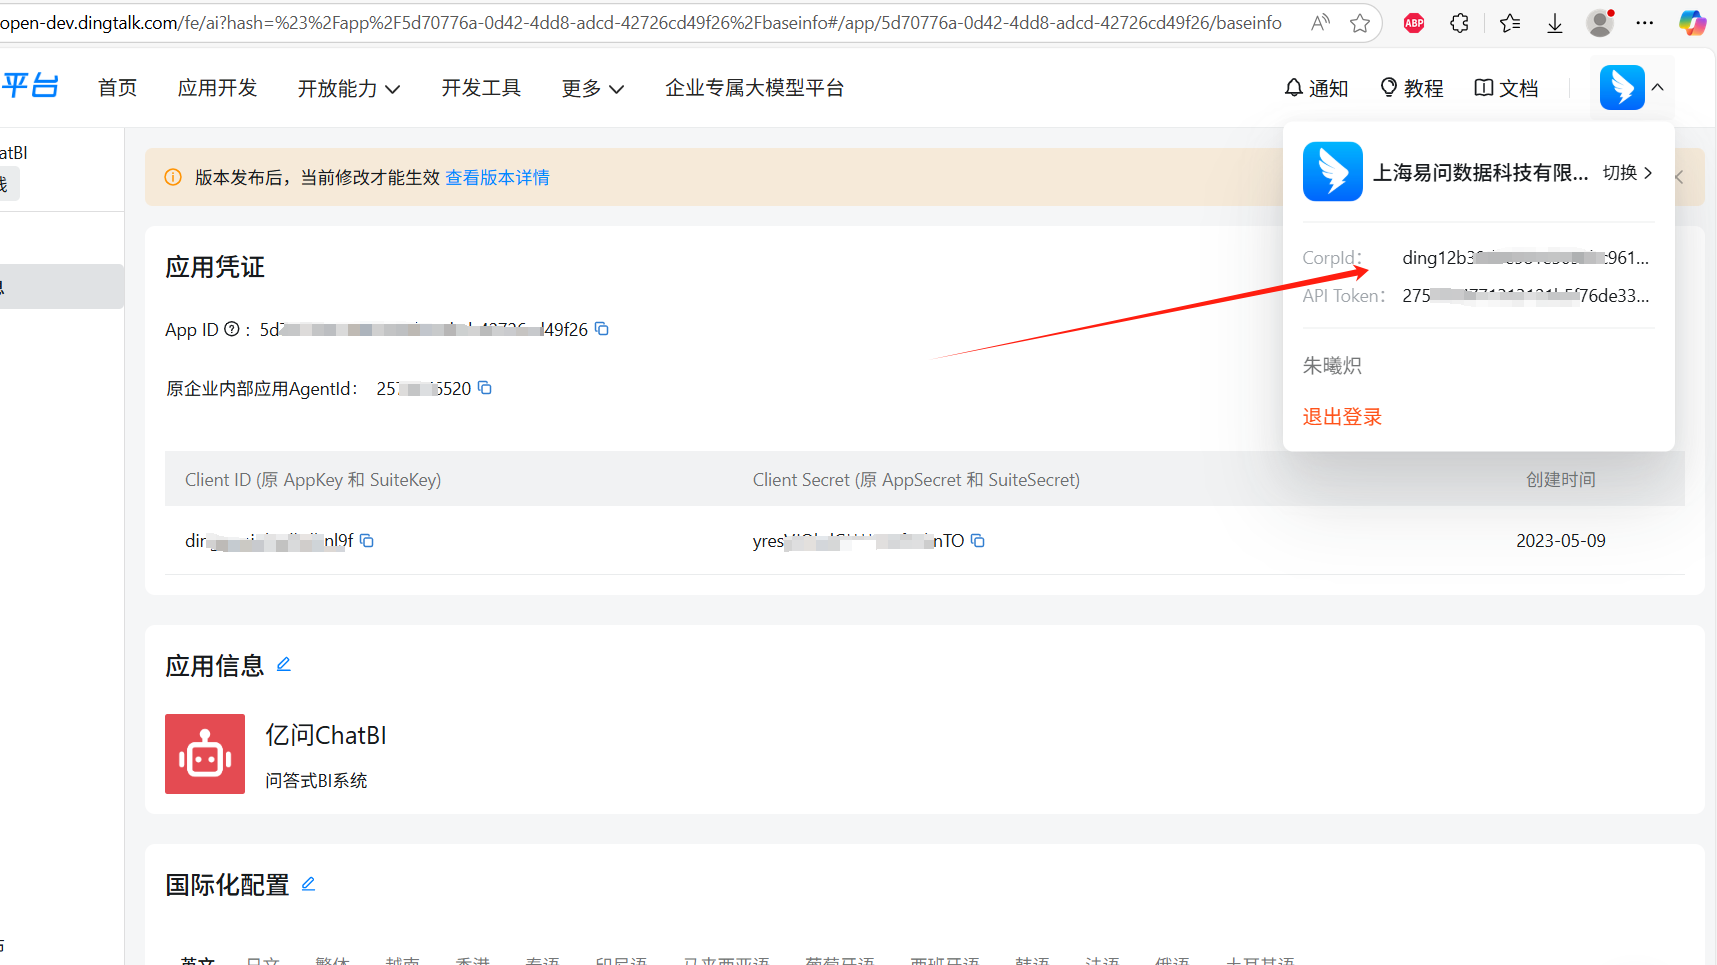Copy the Client ID key
Image resolution: width=1717 pixels, height=965 pixels.
coord(367,541)
